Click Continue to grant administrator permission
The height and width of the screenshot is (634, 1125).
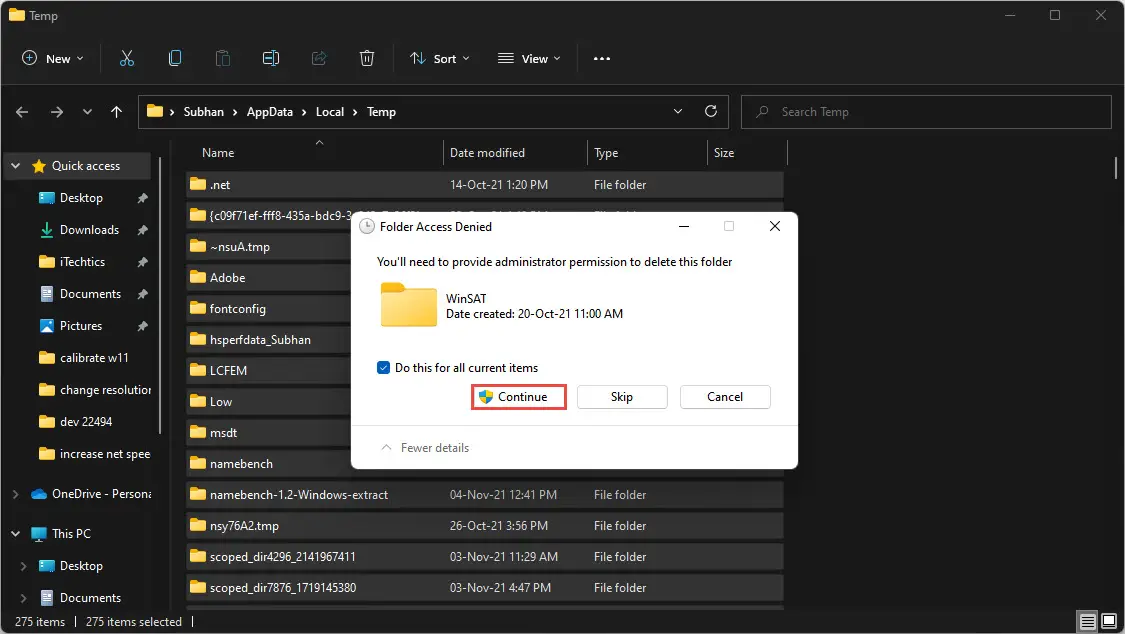(x=519, y=397)
